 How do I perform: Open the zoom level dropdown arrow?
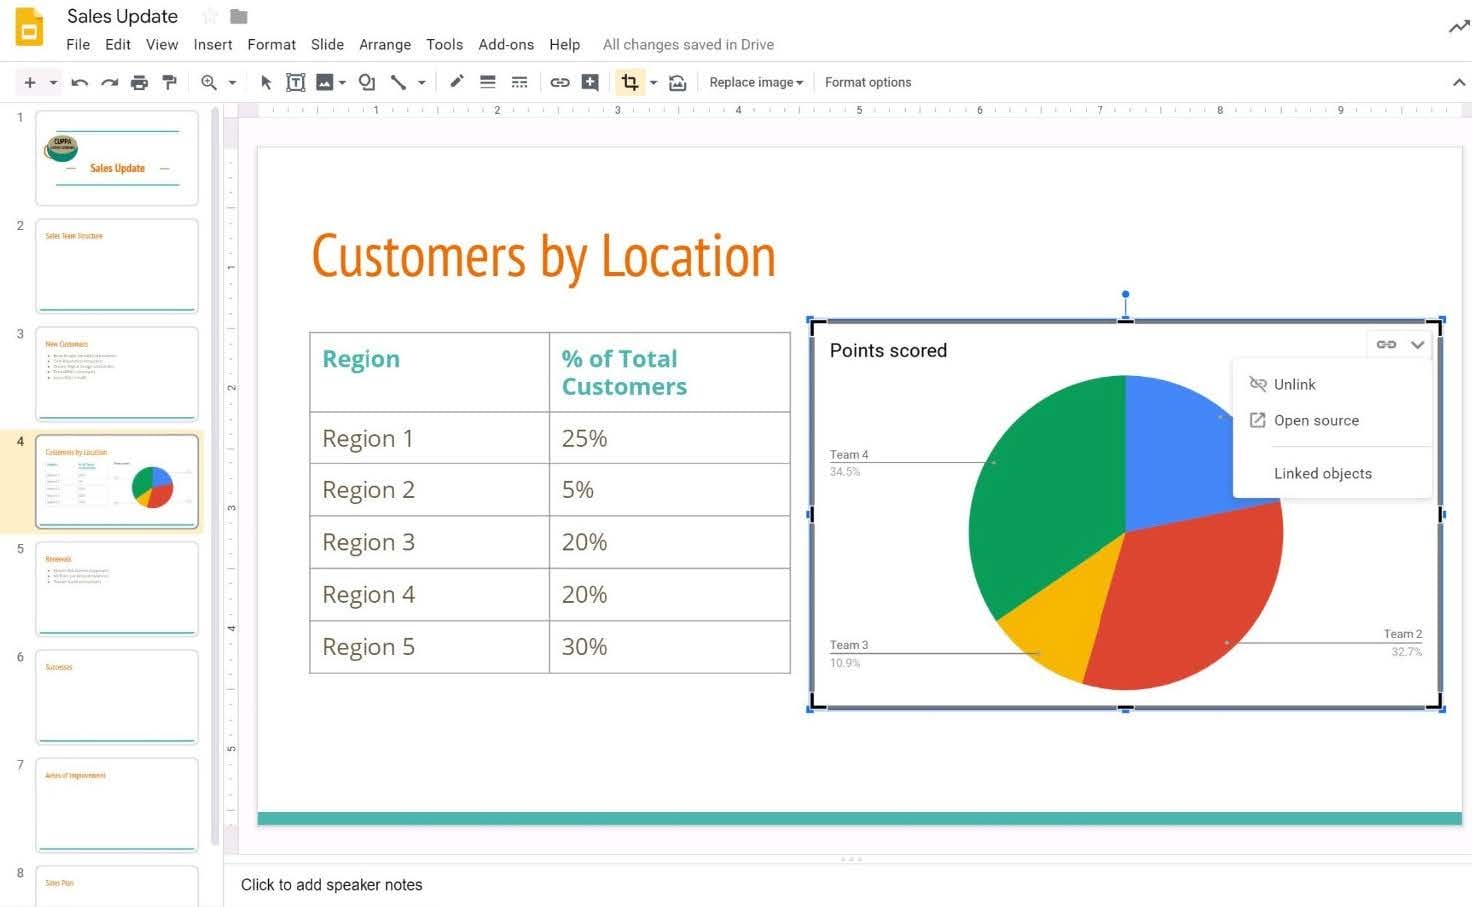point(232,82)
